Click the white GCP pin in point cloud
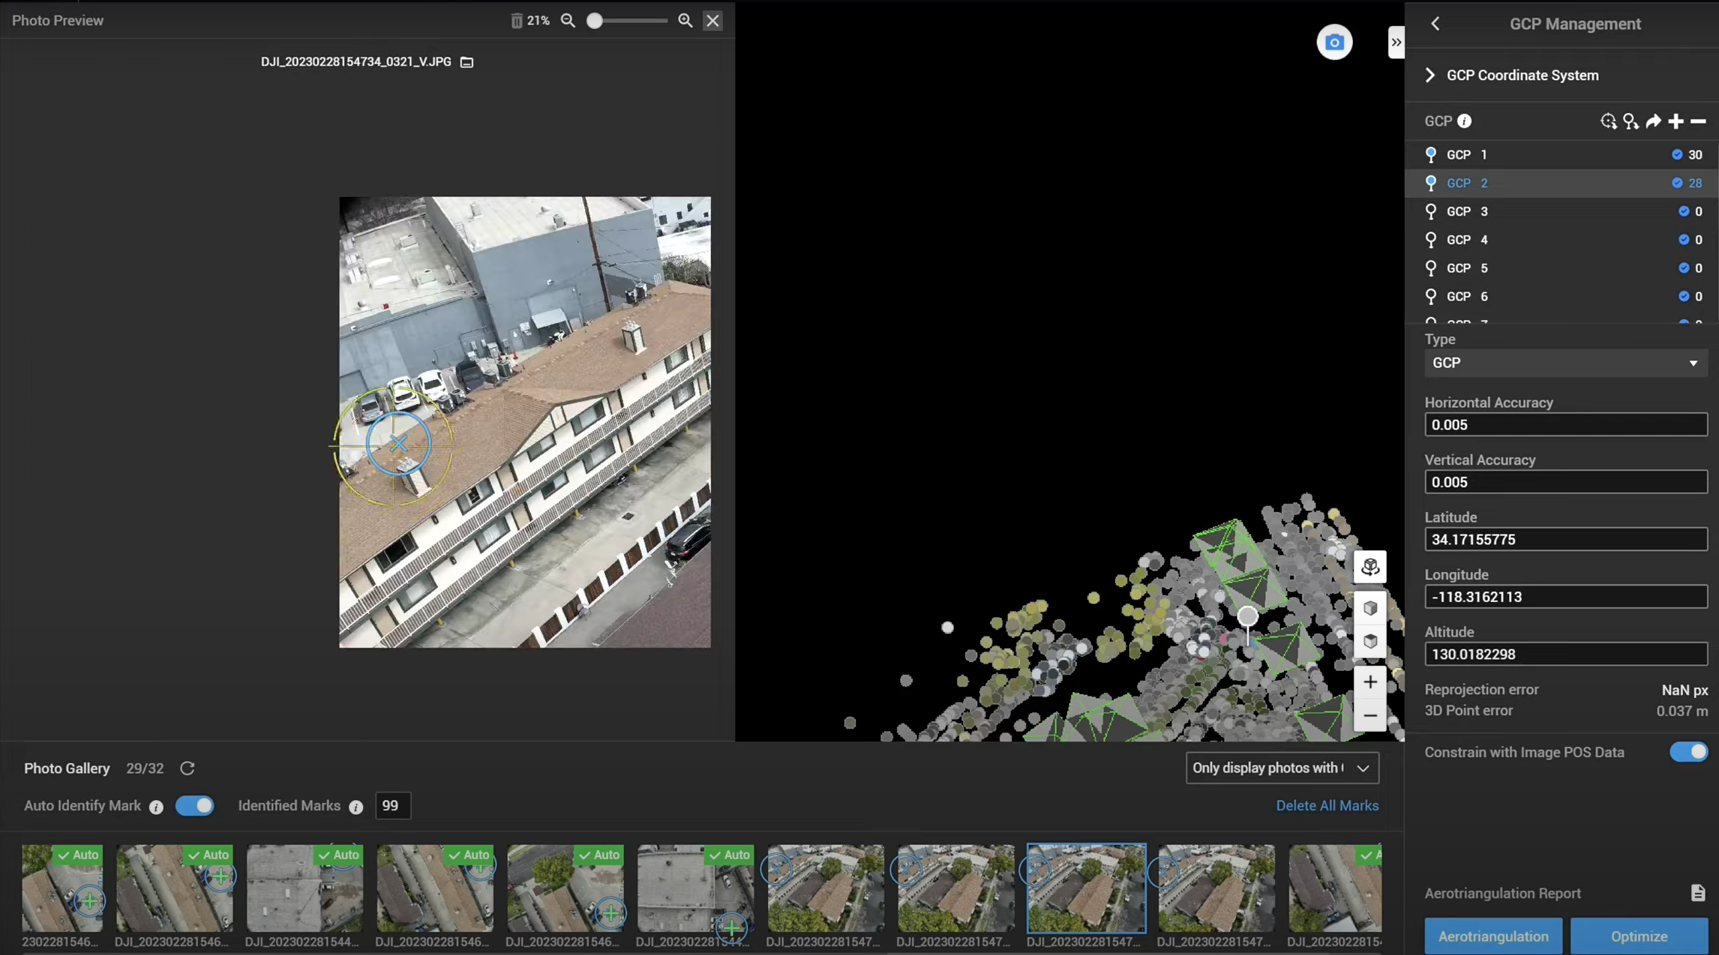This screenshot has width=1719, height=955. pos(1247,617)
